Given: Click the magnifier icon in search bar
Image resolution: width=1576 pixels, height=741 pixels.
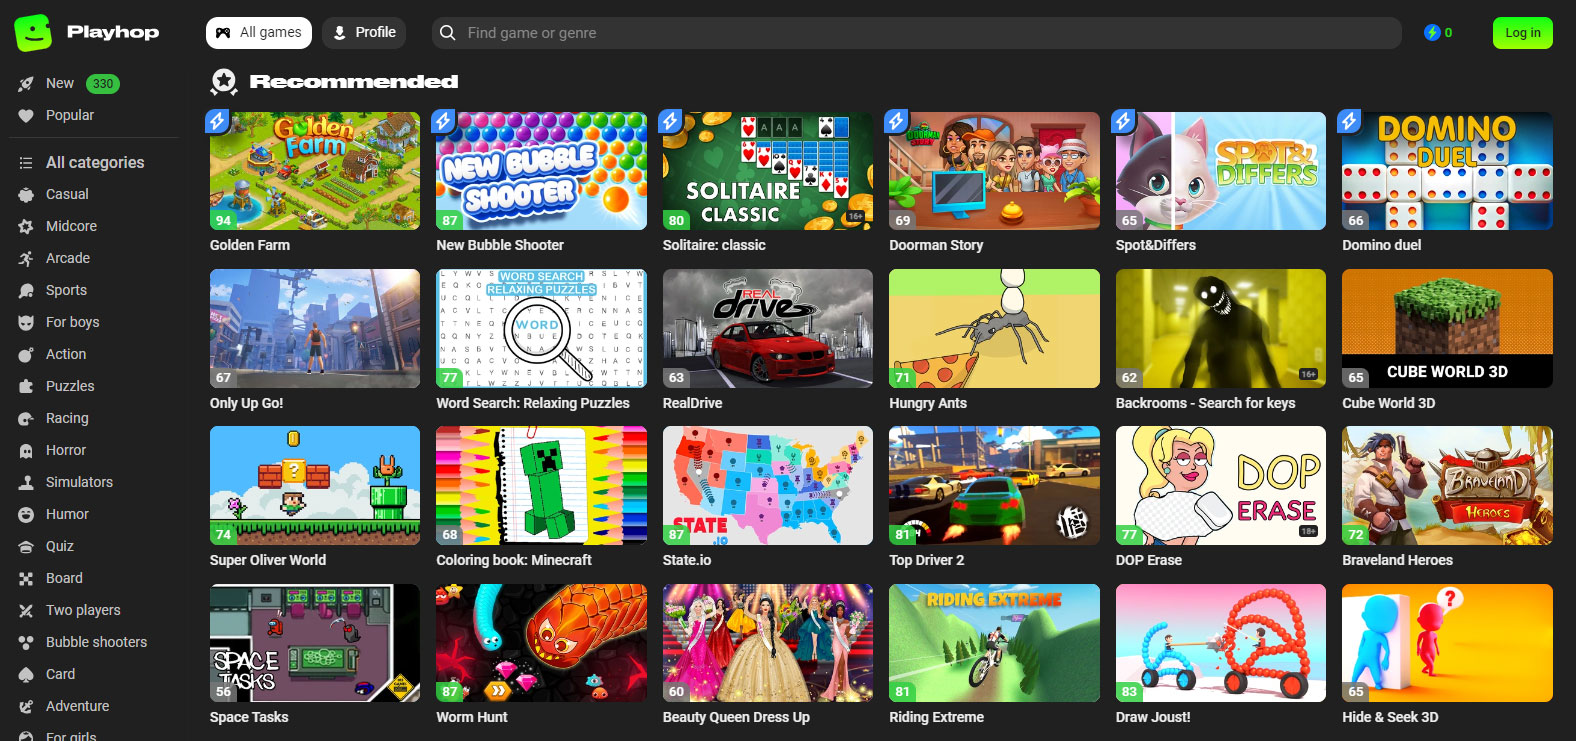Looking at the screenshot, I should (x=448, y=33).
